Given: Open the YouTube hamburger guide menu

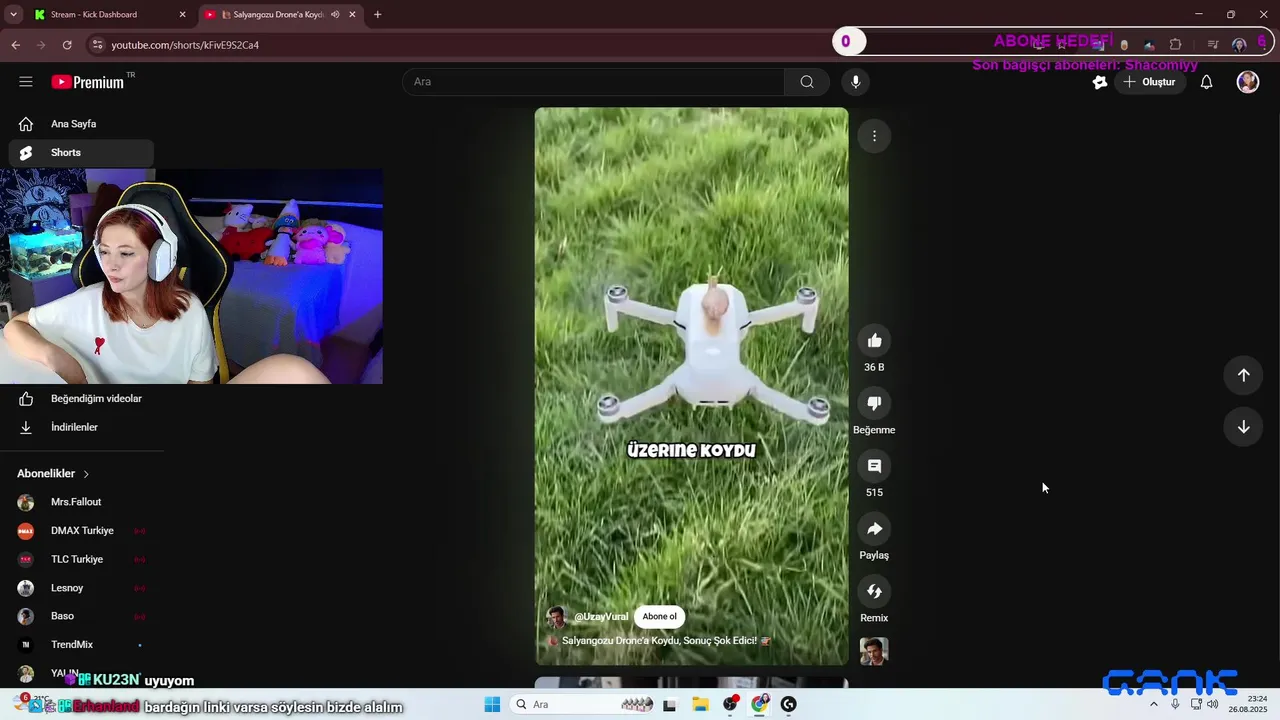Looking at the screenshot, I should click(x=26, y=82).
